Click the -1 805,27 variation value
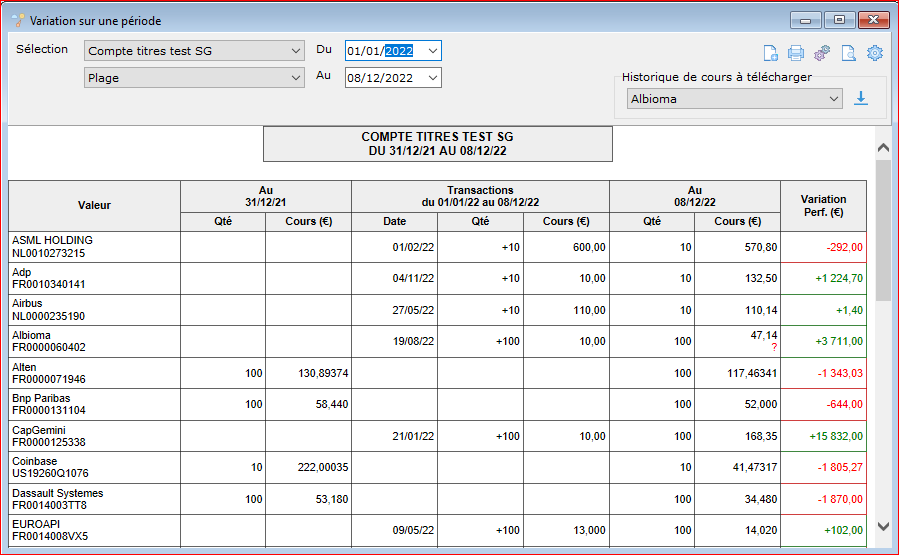Image resolution: width=899 pixels, height=555 pixels. coord(840,467)
